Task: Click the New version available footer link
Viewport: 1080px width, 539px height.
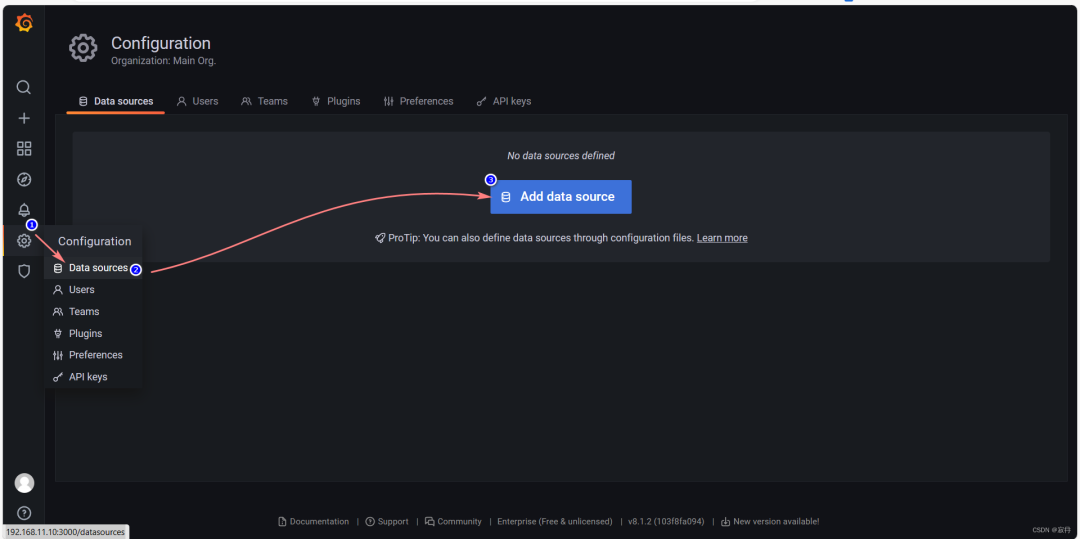Action: click(770, 522)
